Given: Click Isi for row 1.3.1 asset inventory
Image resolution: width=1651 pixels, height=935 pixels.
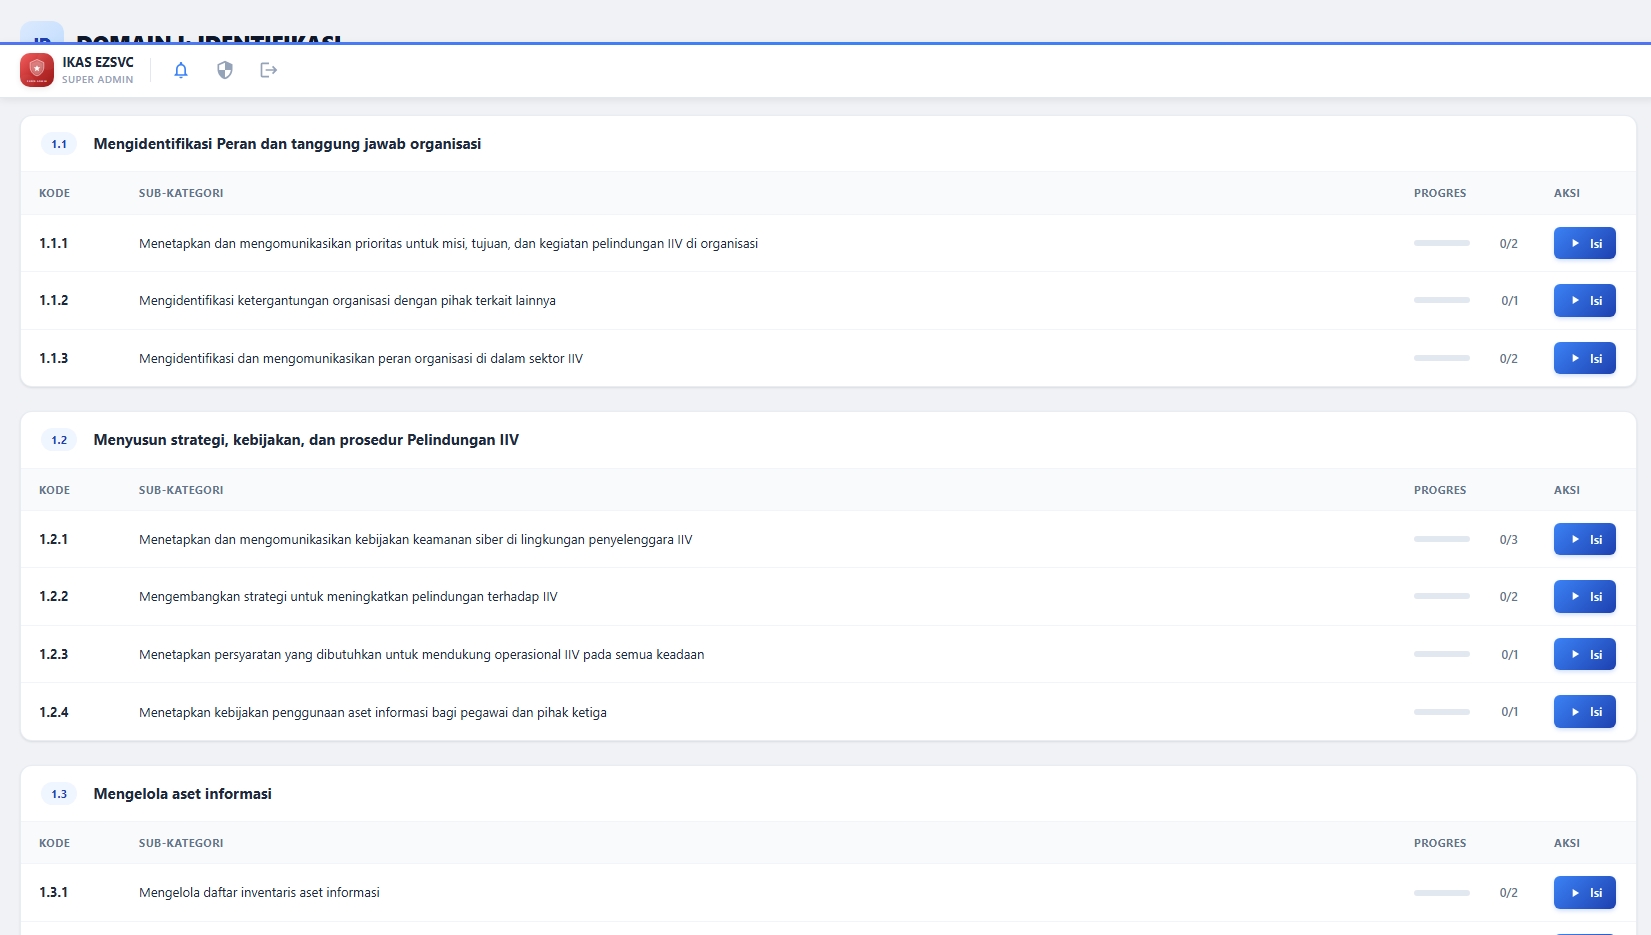Looking at the screenshot, I should (x=1584, y=892).
